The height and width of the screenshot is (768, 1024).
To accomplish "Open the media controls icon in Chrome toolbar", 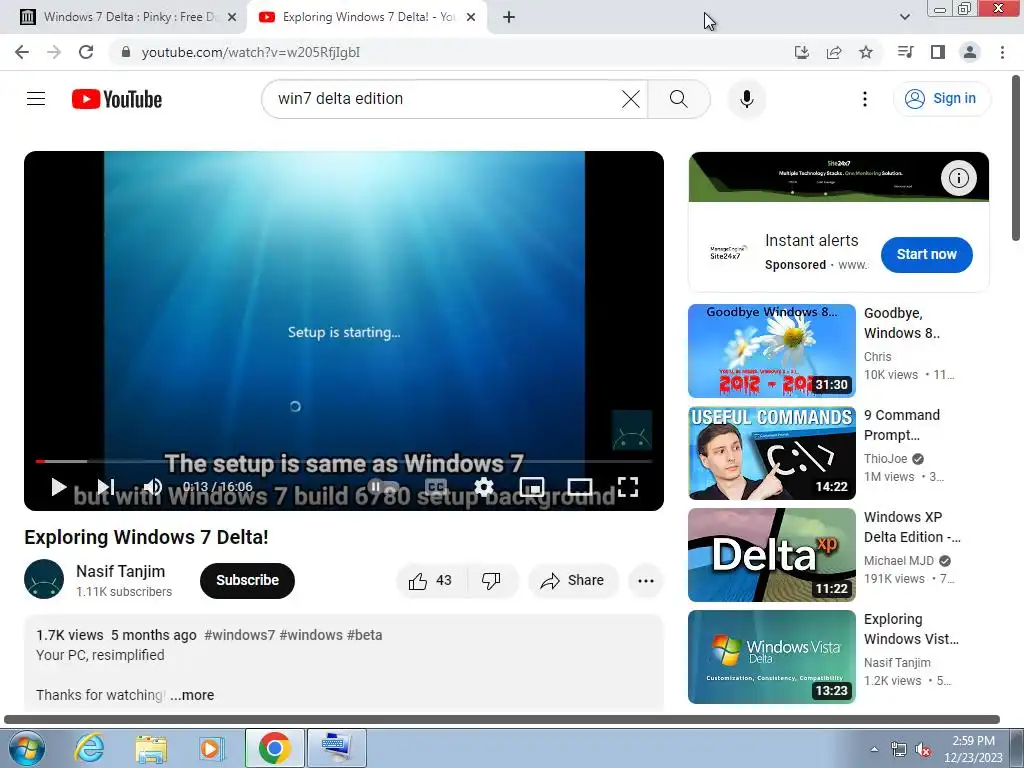I will (905, 52).
